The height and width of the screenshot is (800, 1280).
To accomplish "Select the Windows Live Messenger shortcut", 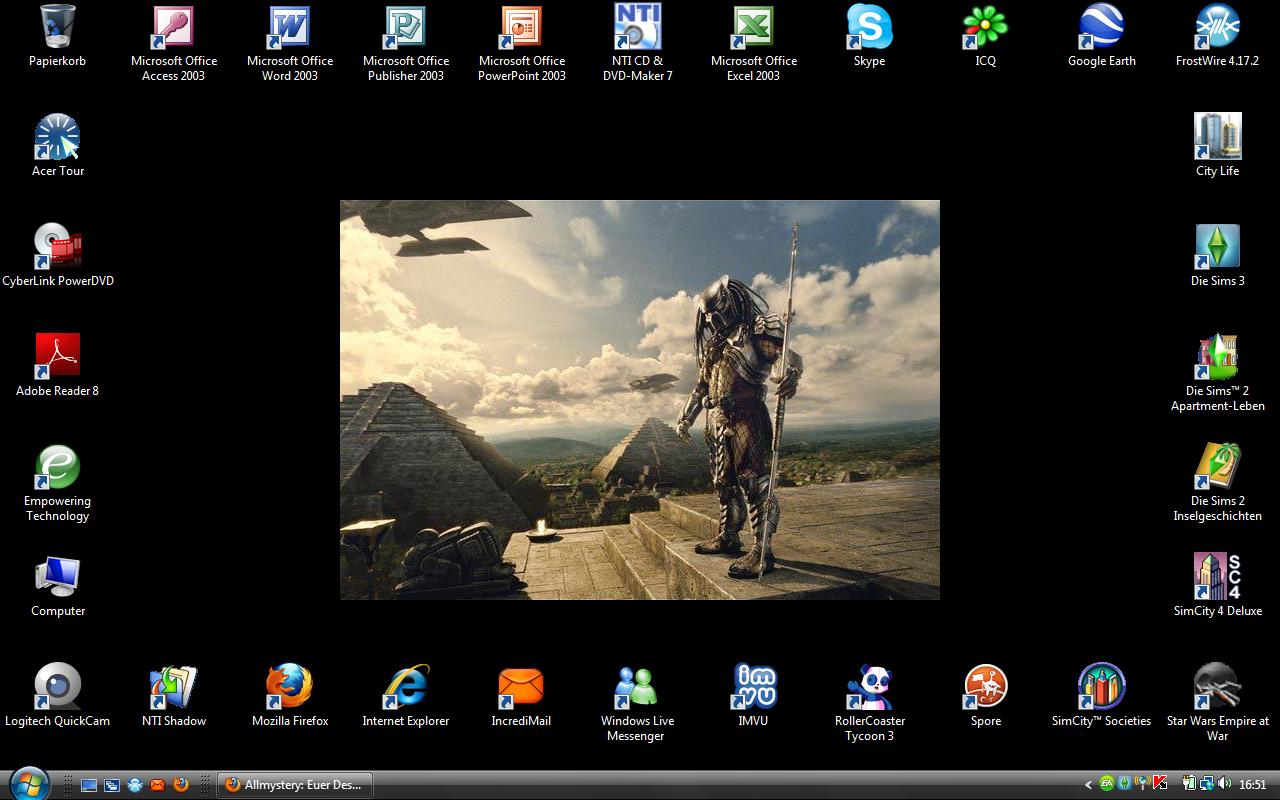I will pos(637,703).
